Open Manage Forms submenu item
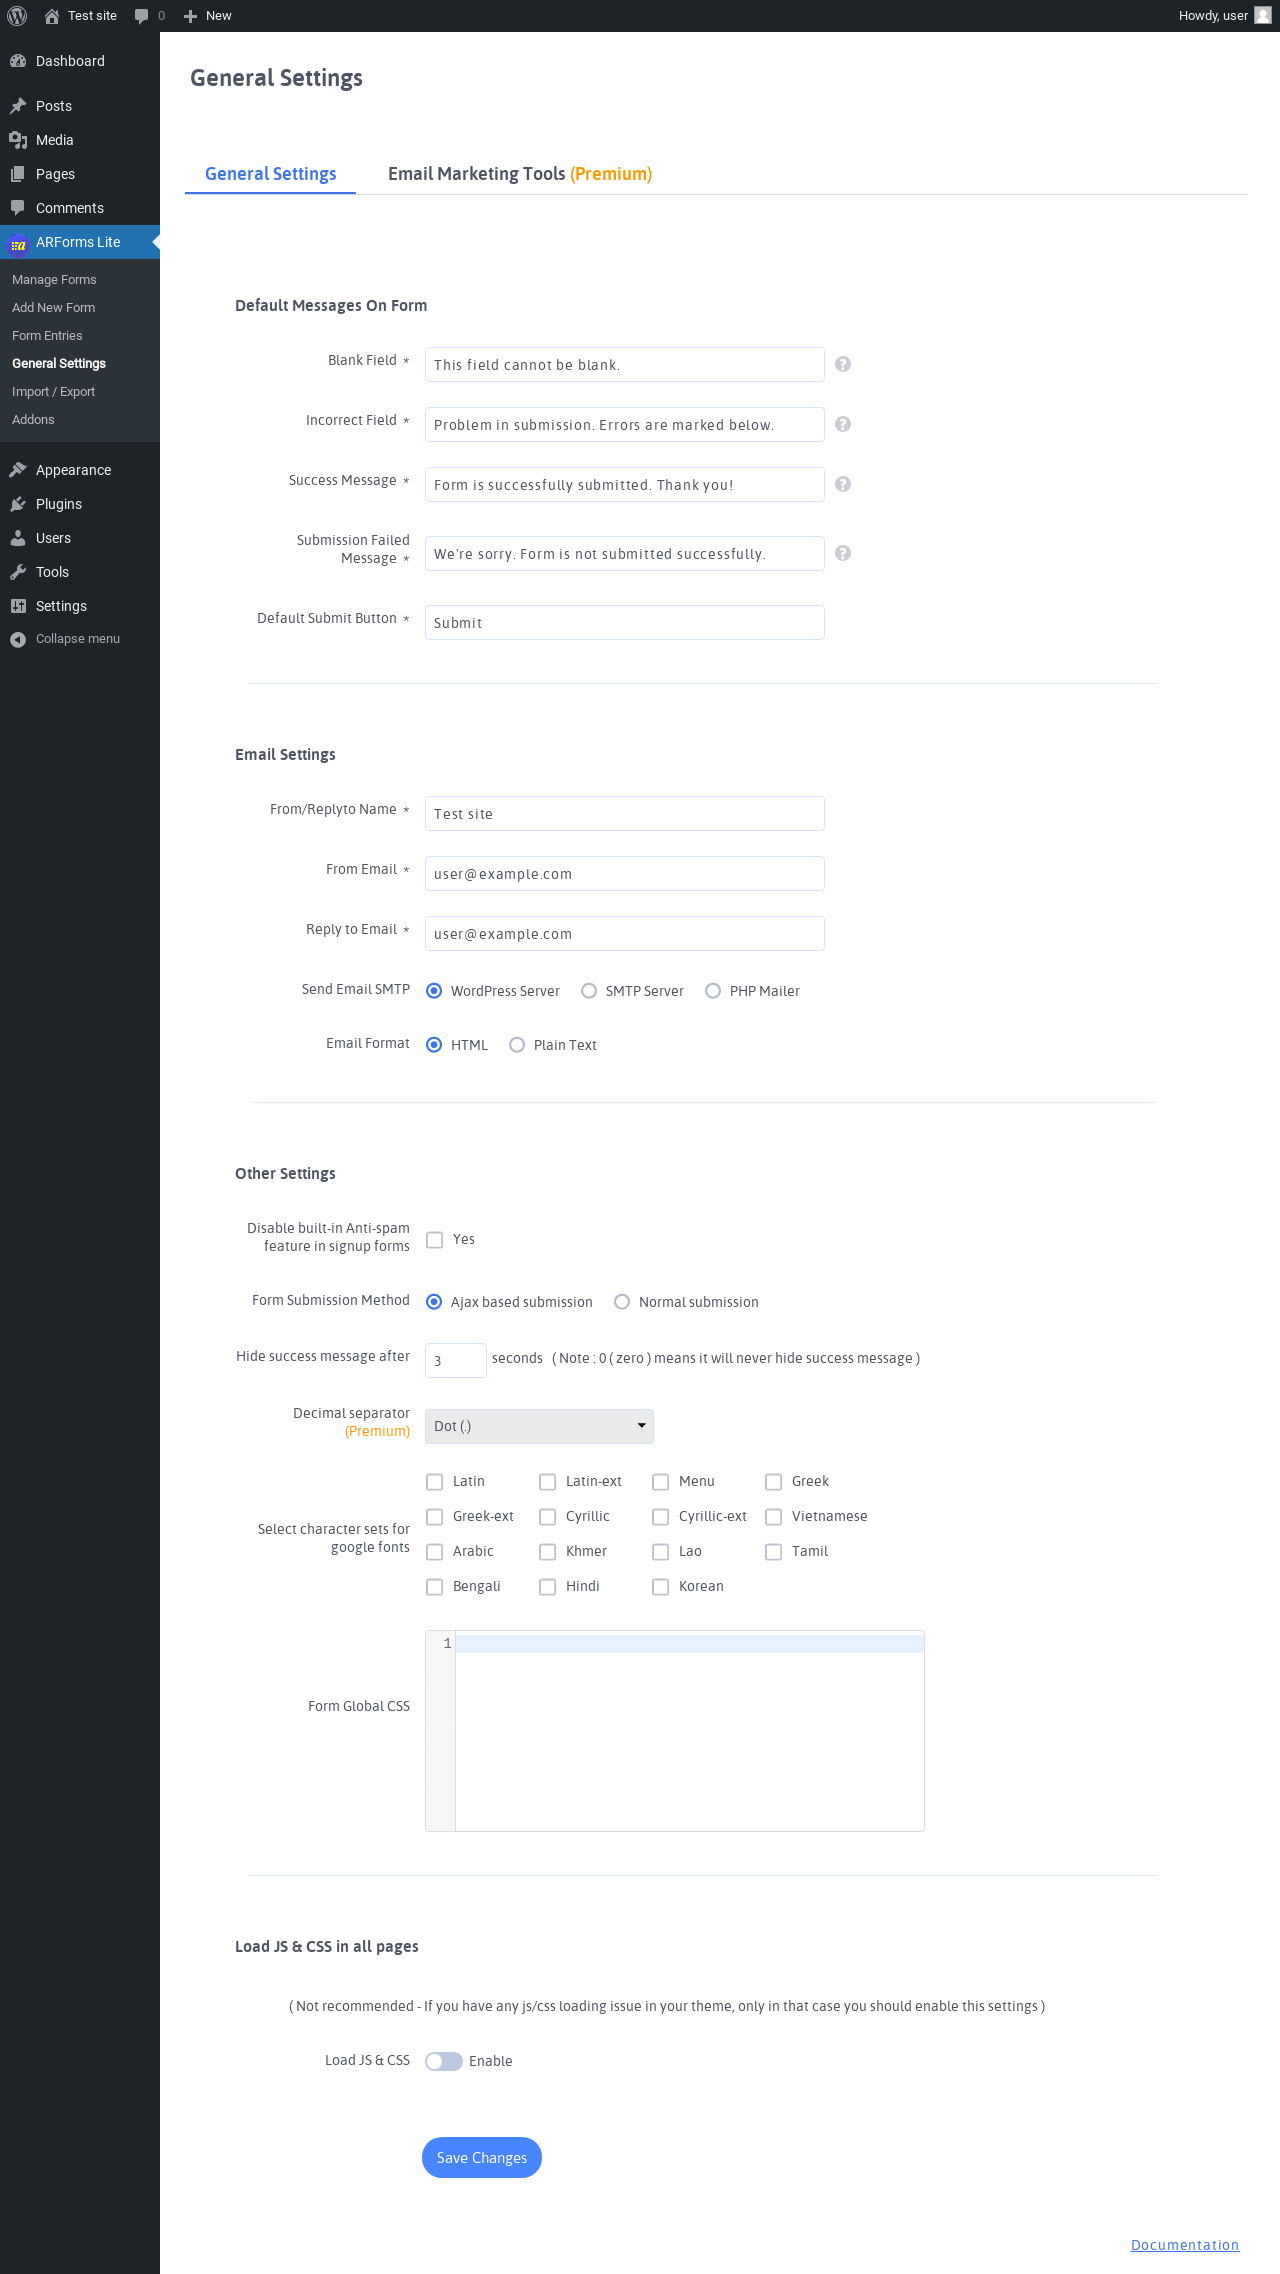The height and width of the screenshot is (2274, 1280). coord(54,280)
